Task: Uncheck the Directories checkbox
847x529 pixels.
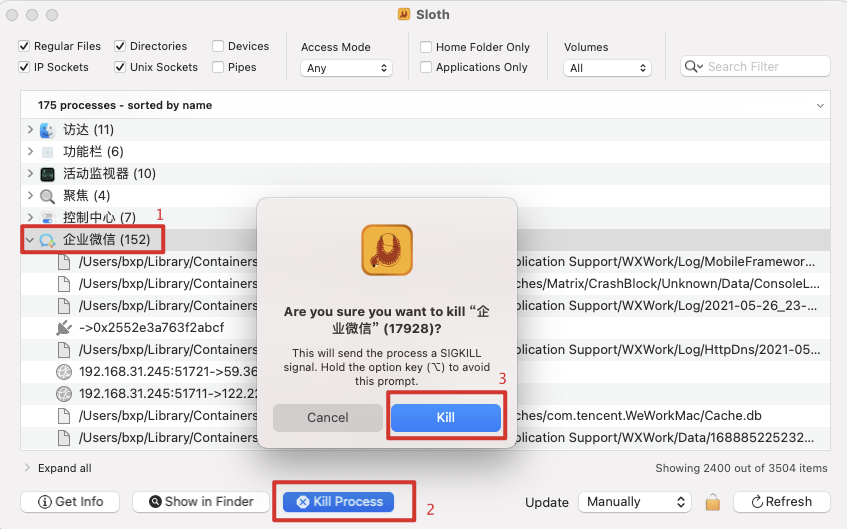Action: click(120, 46)
